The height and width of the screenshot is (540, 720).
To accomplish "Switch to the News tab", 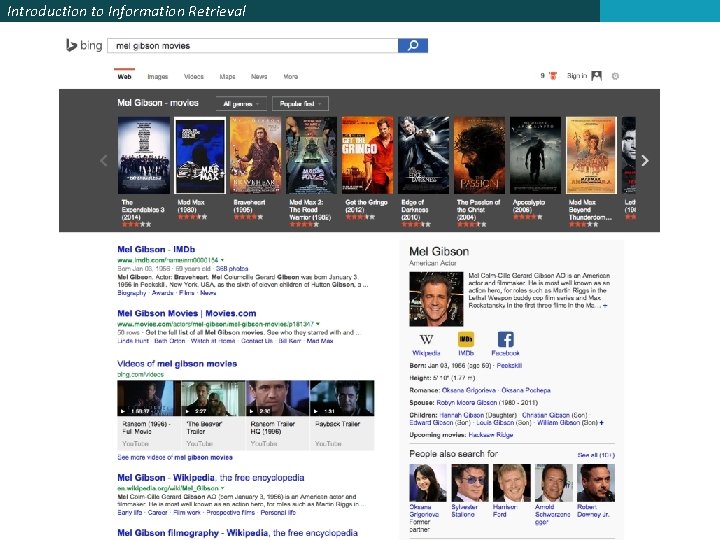I will tap(259, 77).
